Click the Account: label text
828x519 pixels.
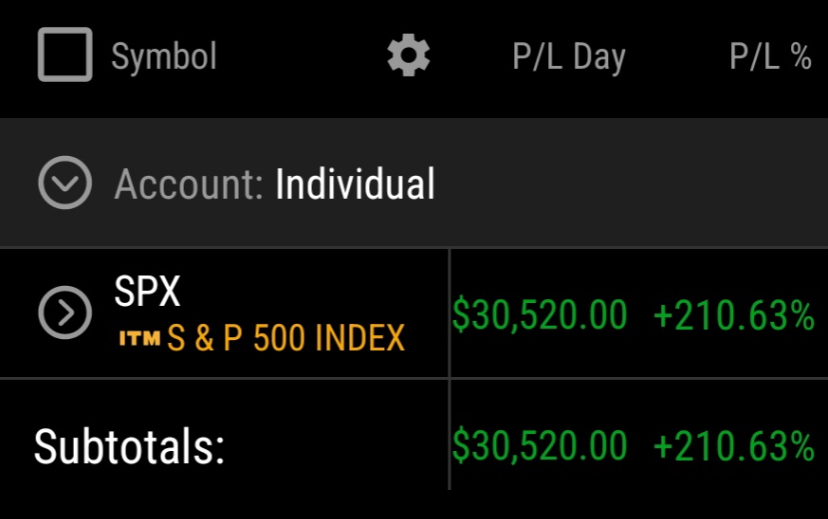pos(189,184)
